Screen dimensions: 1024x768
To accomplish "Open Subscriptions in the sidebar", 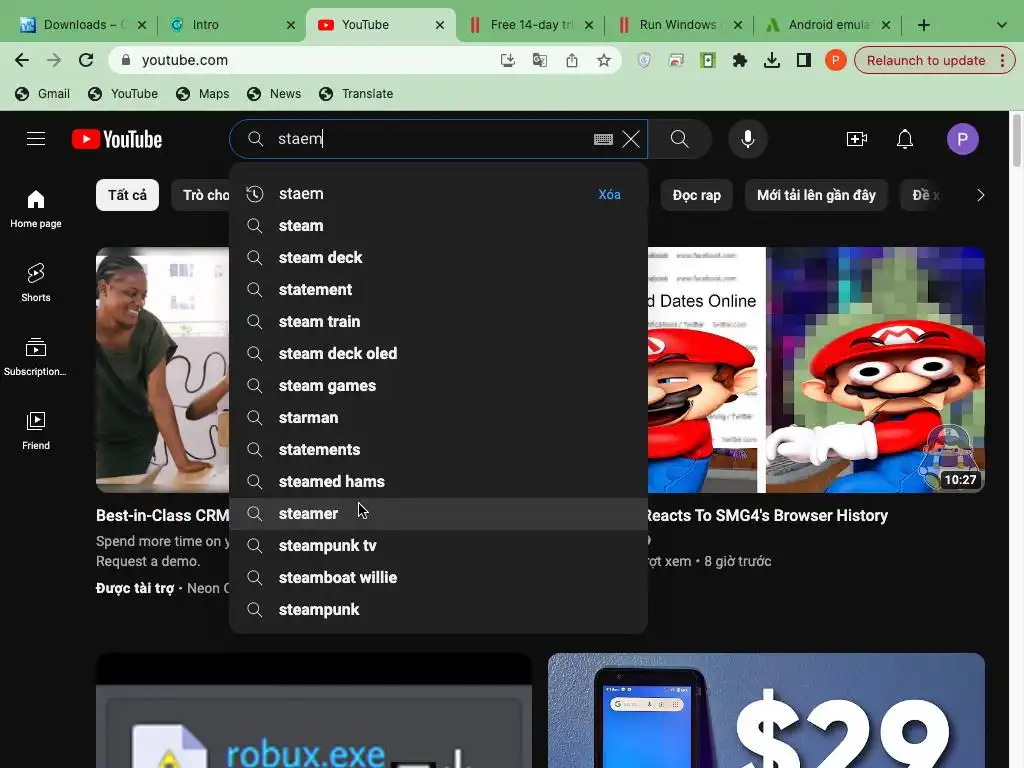I will 36,357.
